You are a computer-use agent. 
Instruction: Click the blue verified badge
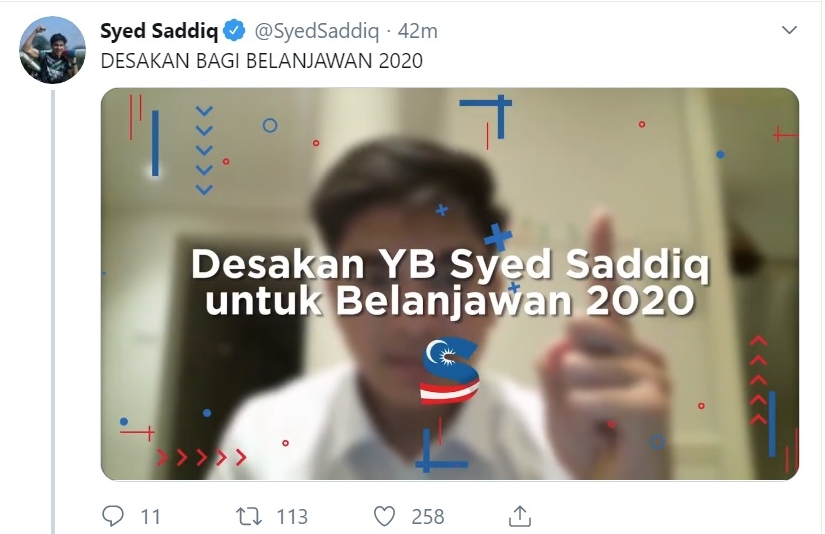pyautogui.click(x=234, y=31)
